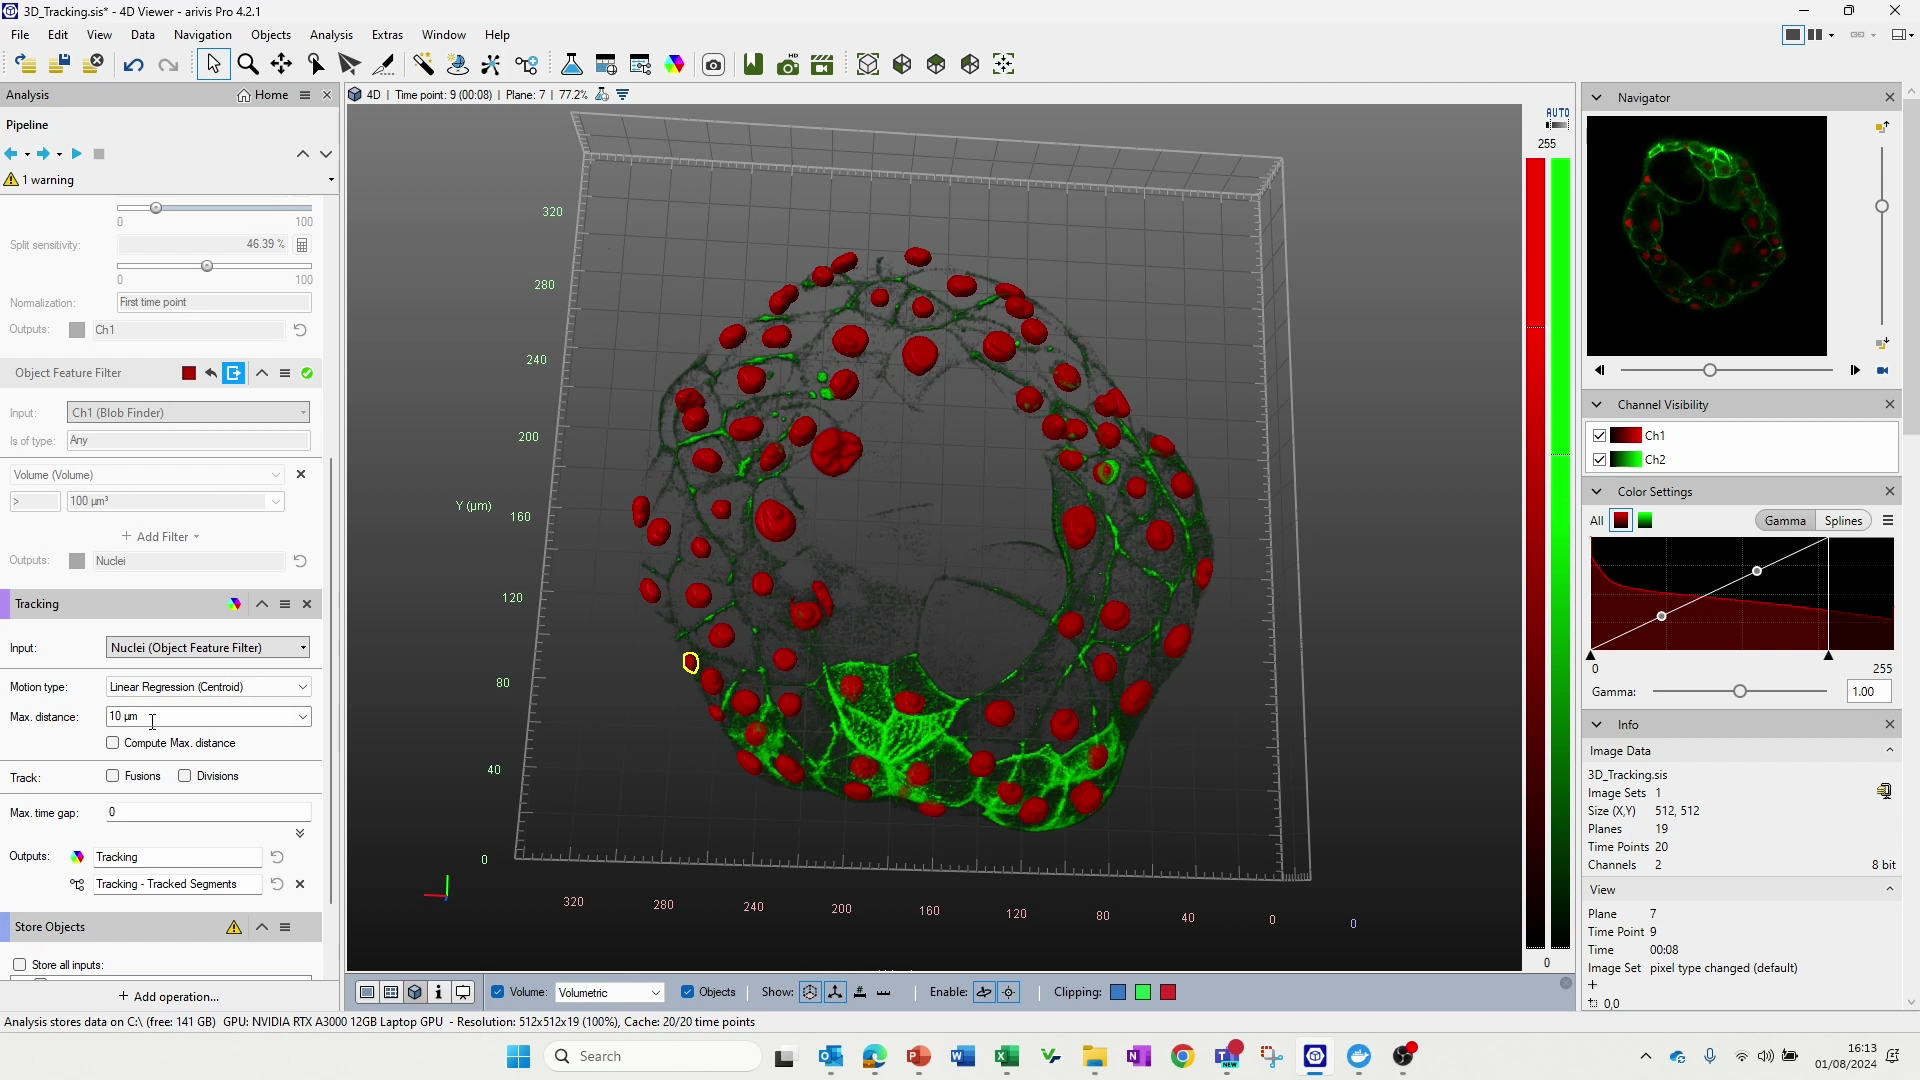
Task: Open the Objects menu
Action: click(x=271, y=35)
